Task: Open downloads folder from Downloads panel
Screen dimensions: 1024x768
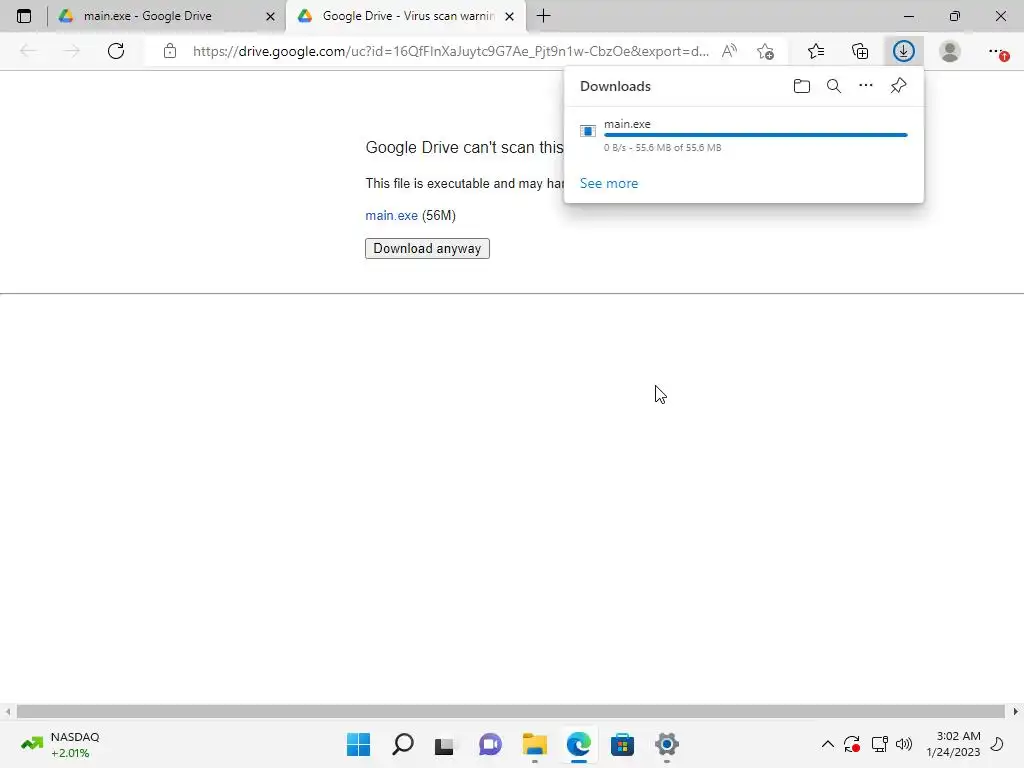Action: click(x=802, y=86)
